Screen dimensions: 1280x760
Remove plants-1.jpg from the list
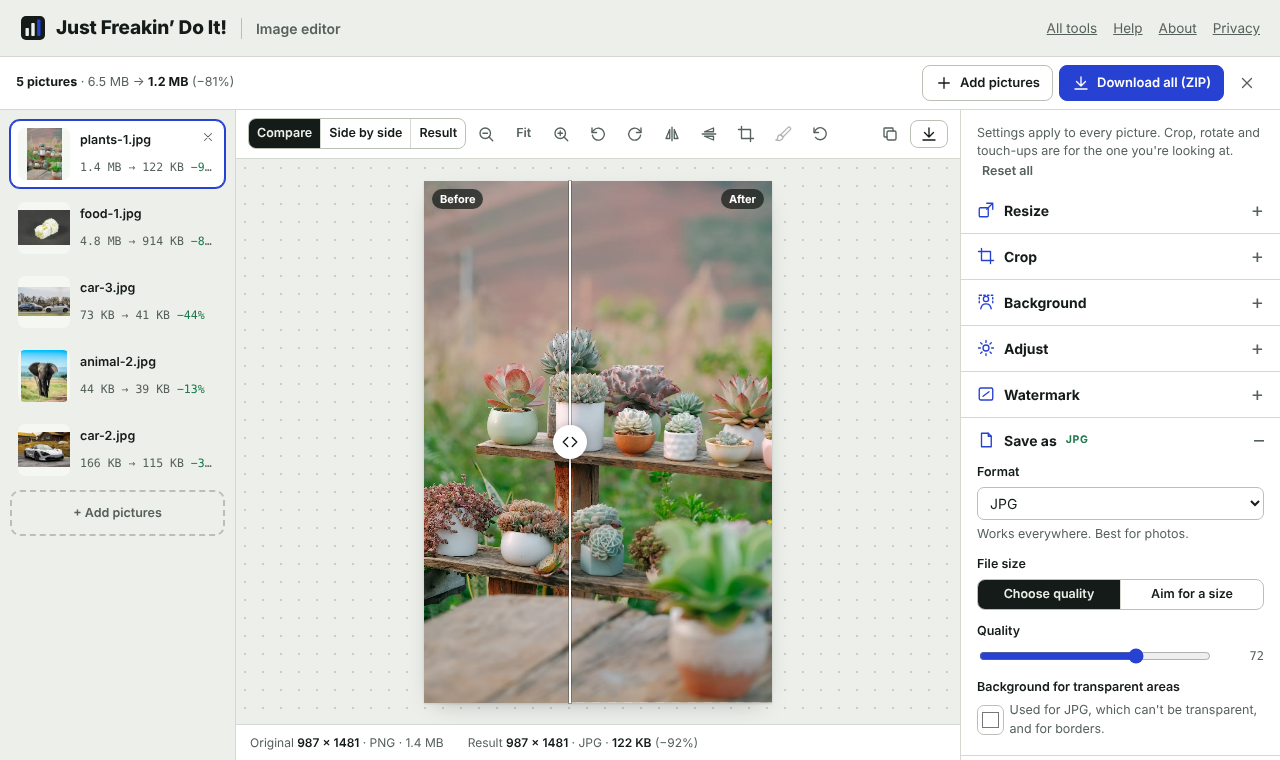tap(208, 137)
